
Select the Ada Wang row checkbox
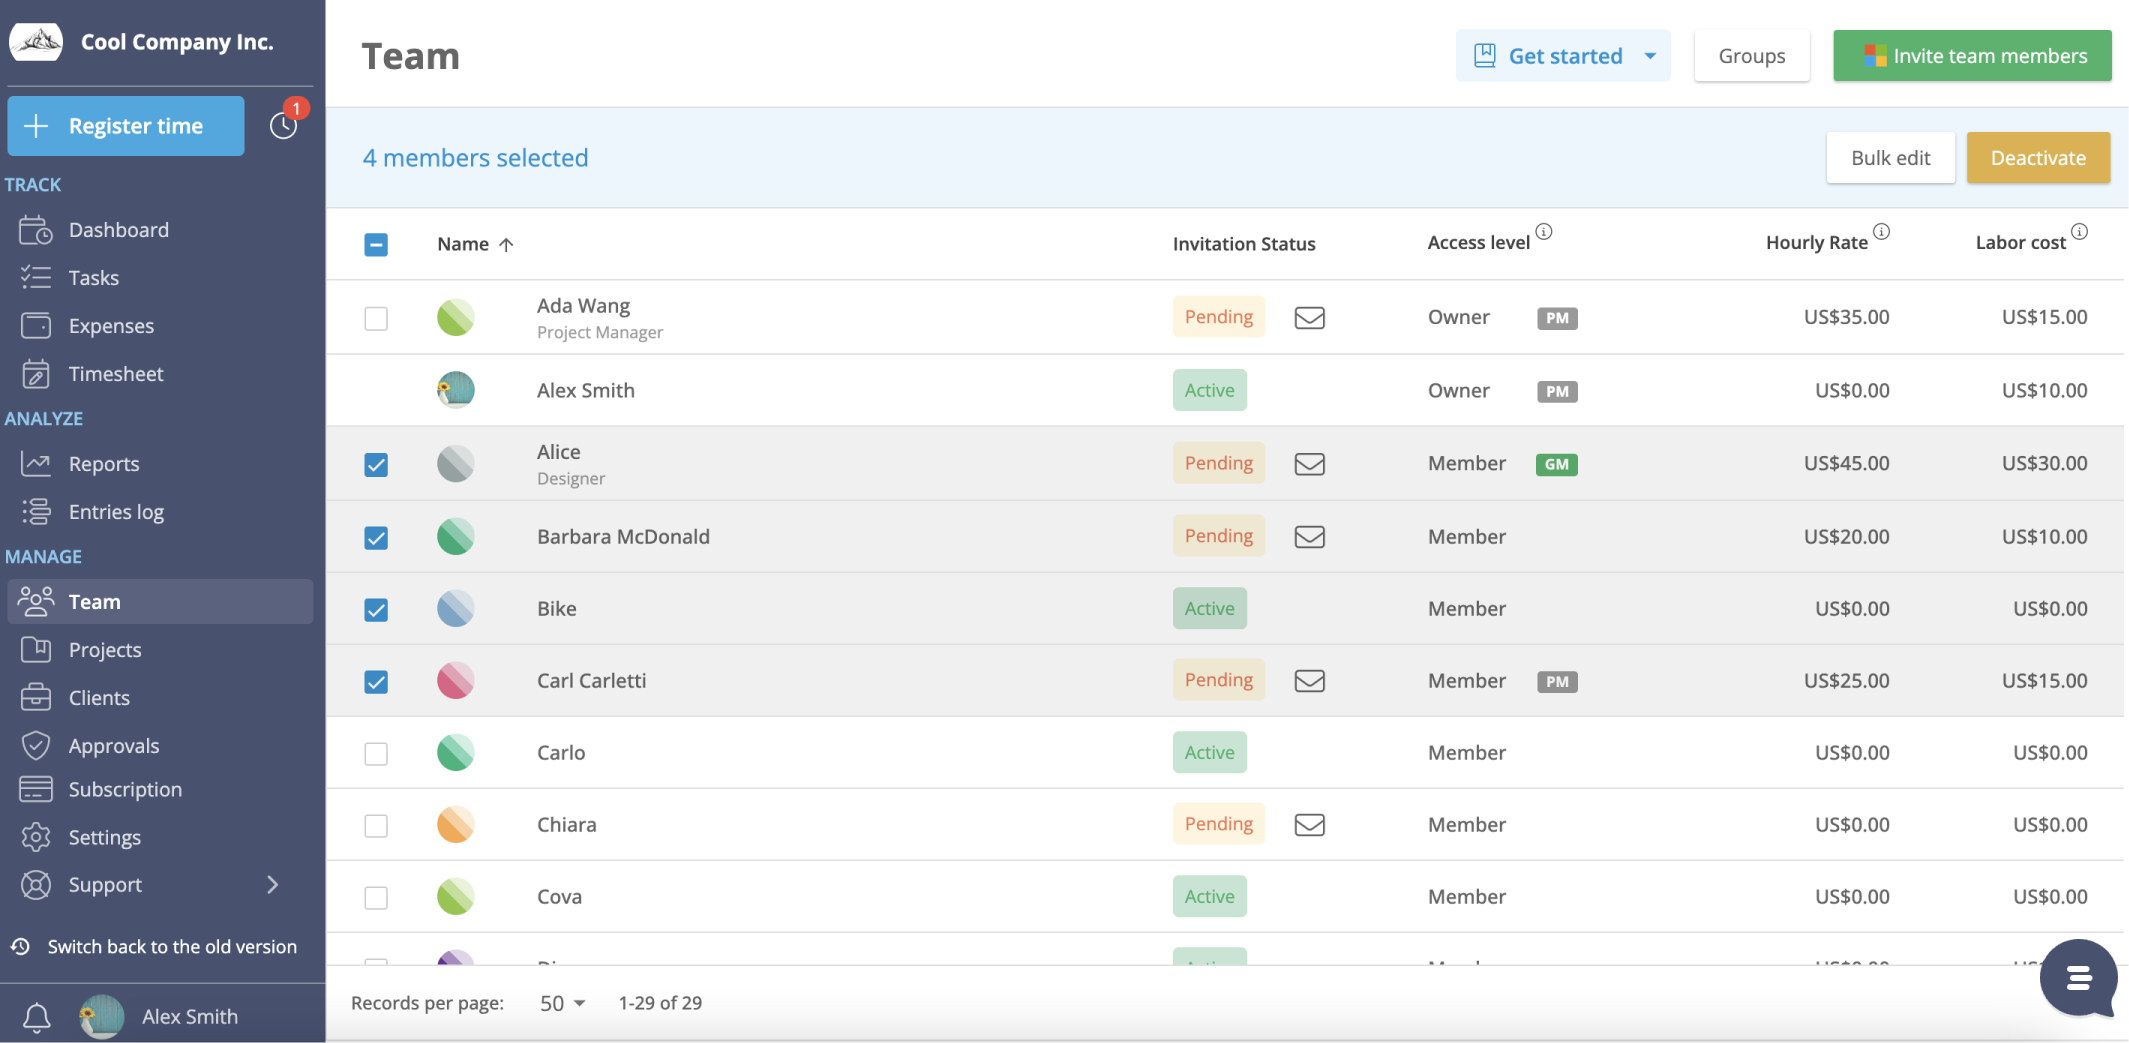(x=376, y=318)
